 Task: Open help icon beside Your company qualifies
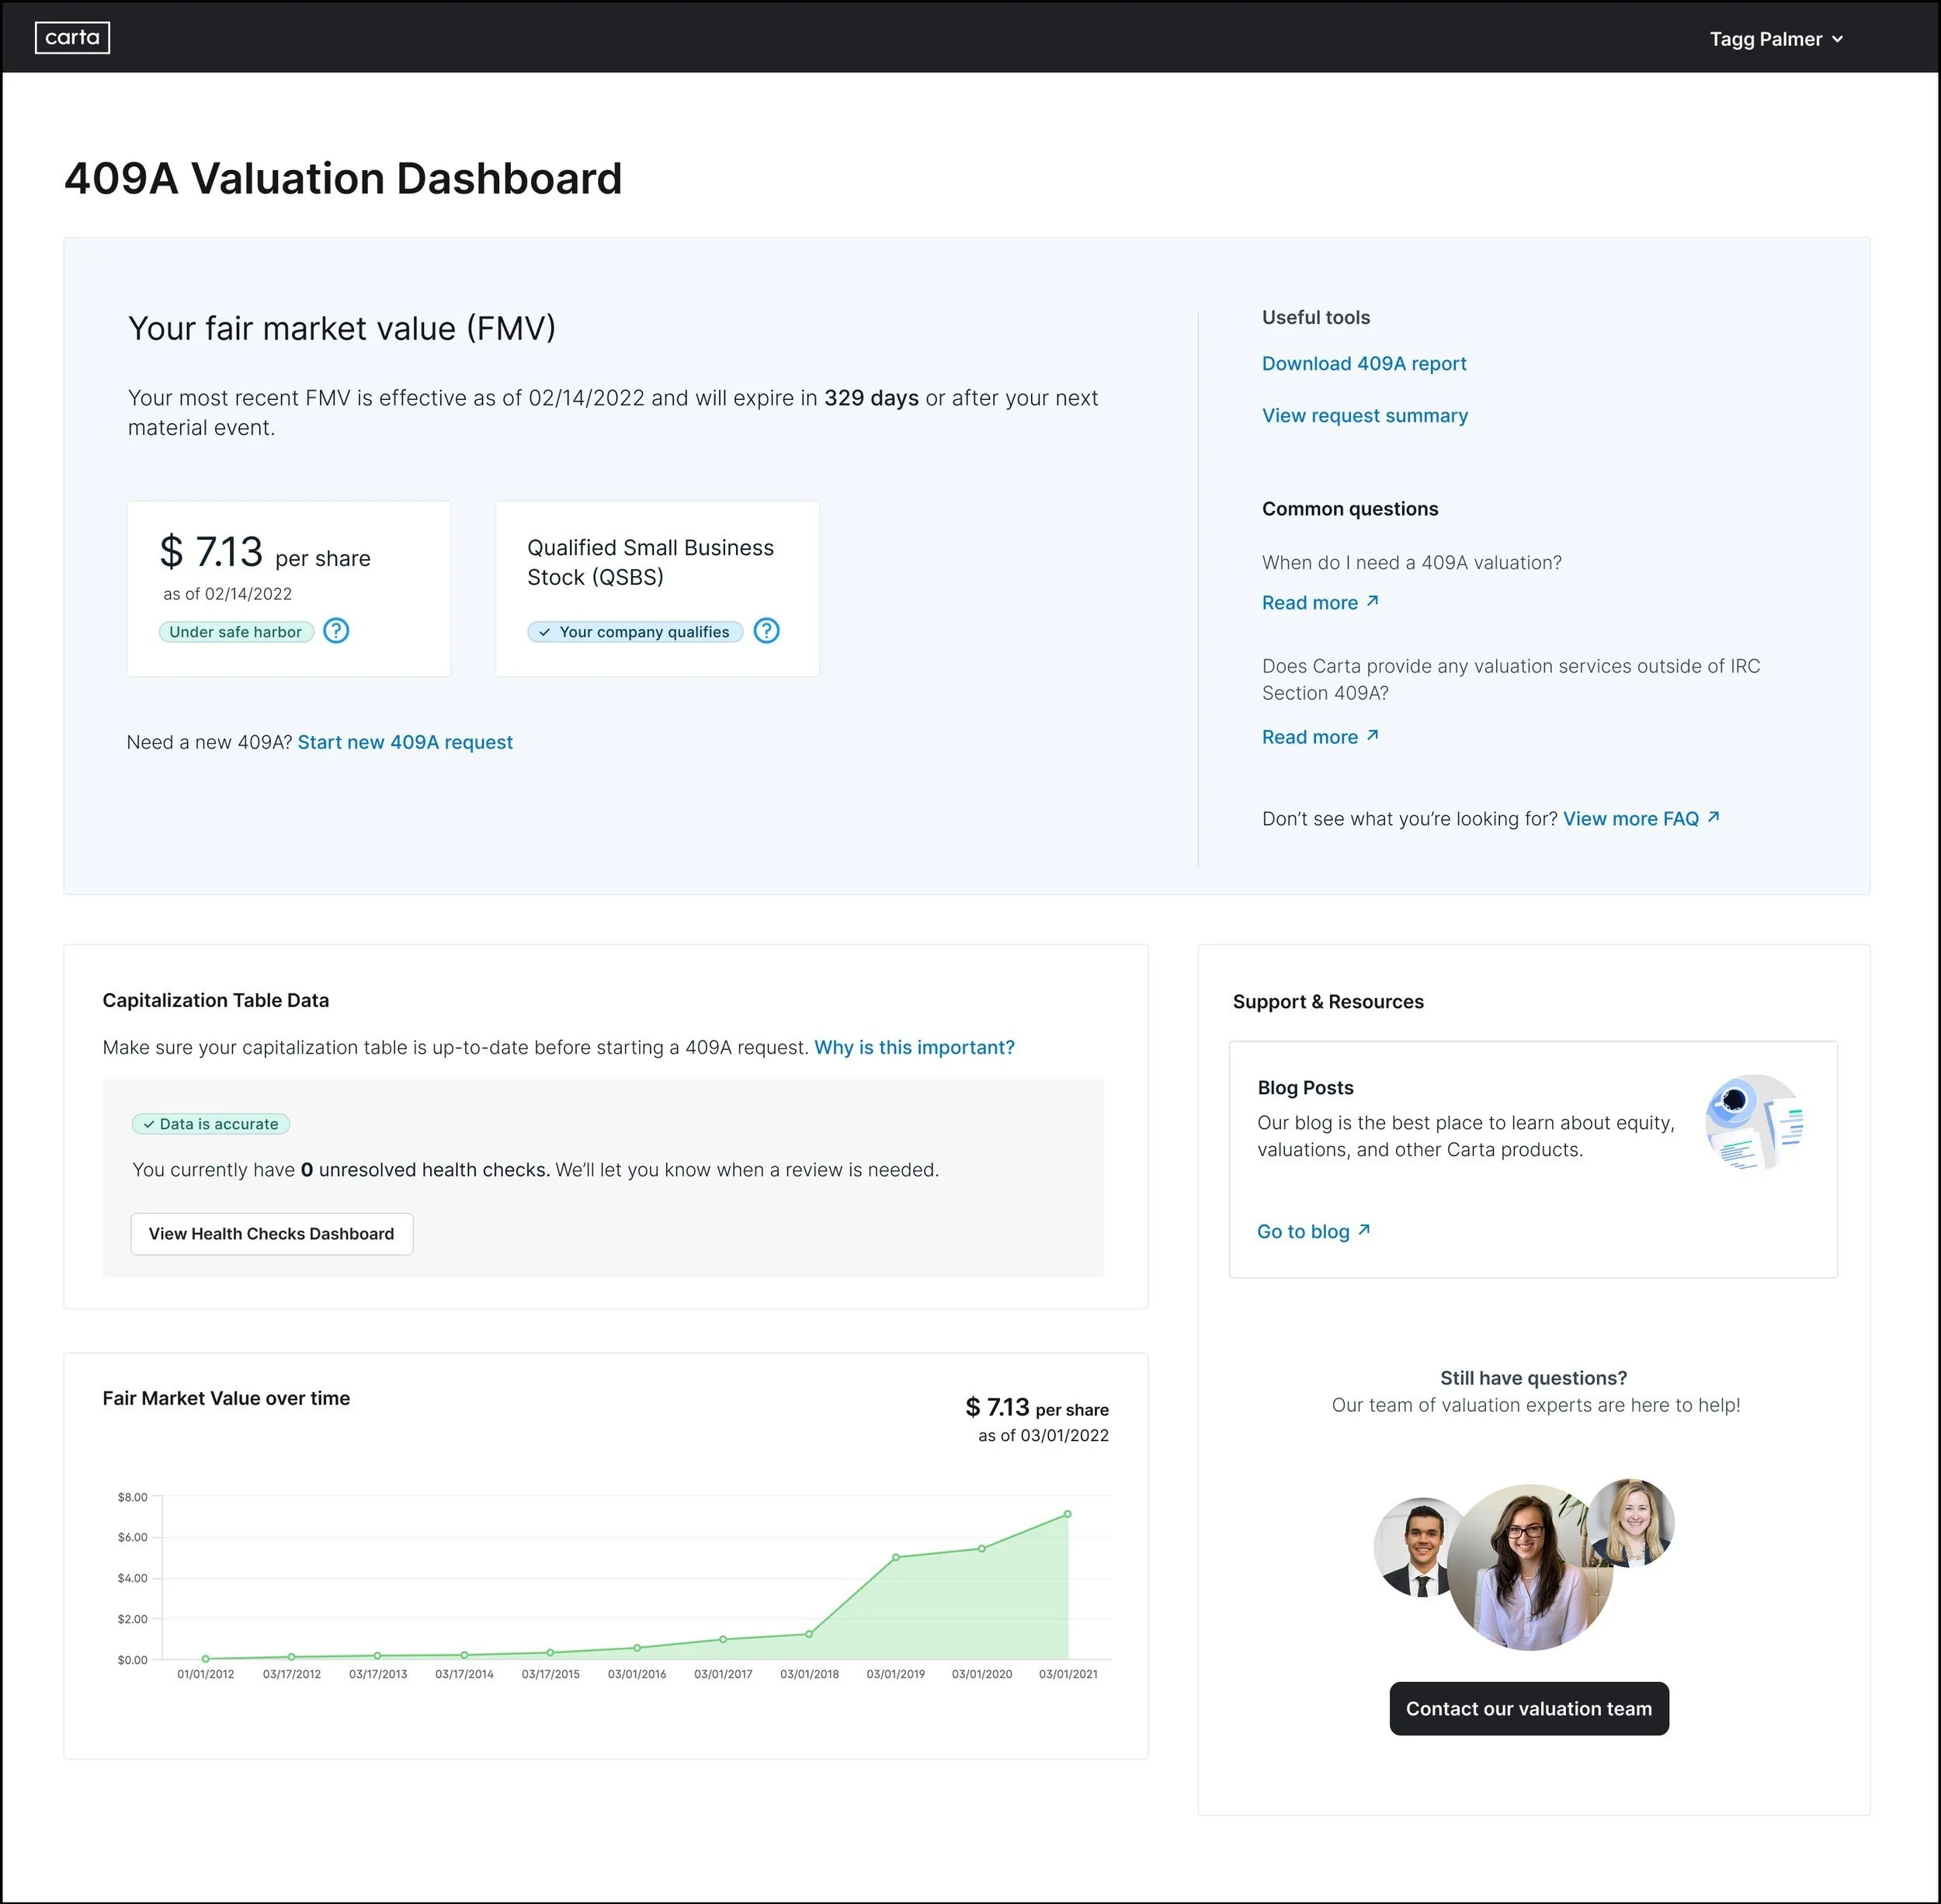(x=766, y=631)
